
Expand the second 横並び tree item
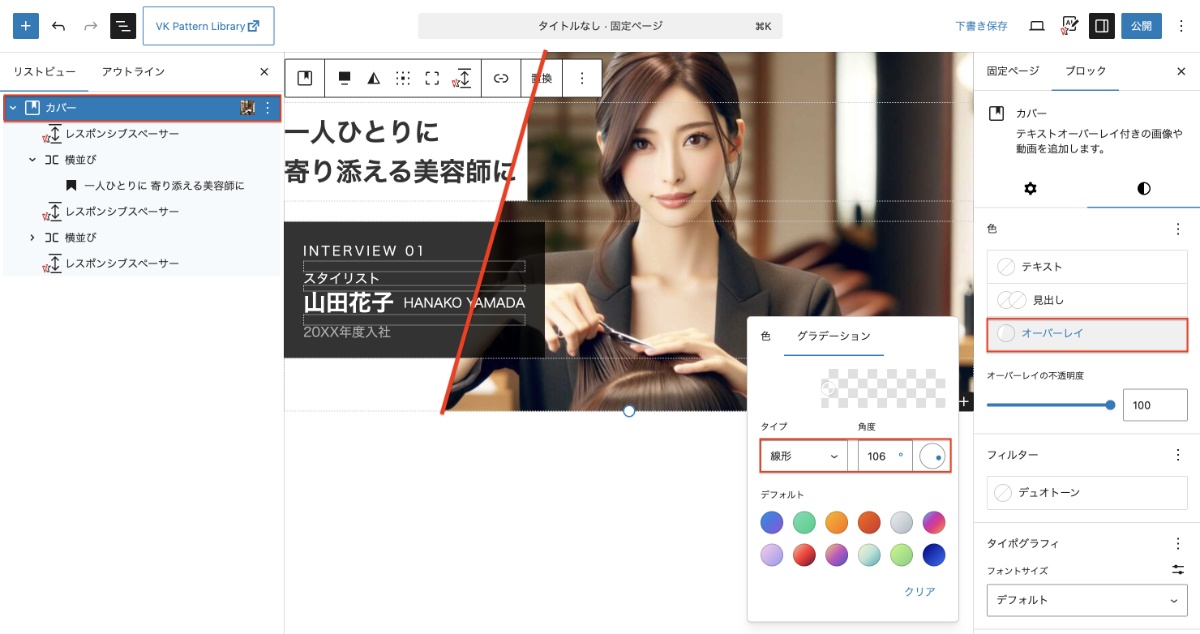click(x=32, y=238)
